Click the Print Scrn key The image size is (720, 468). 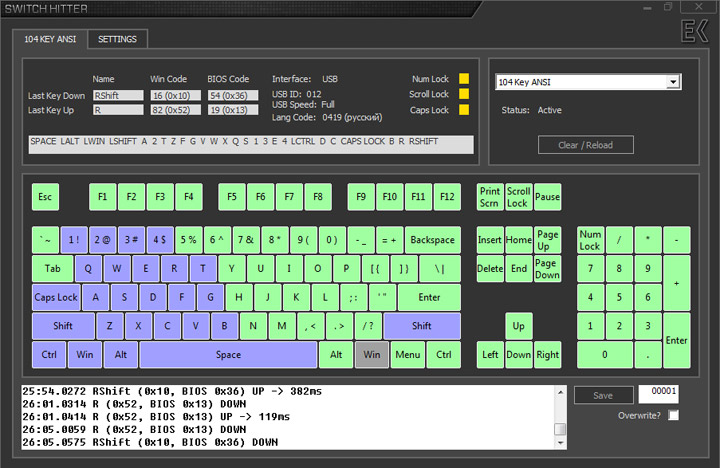pos(490,197)
